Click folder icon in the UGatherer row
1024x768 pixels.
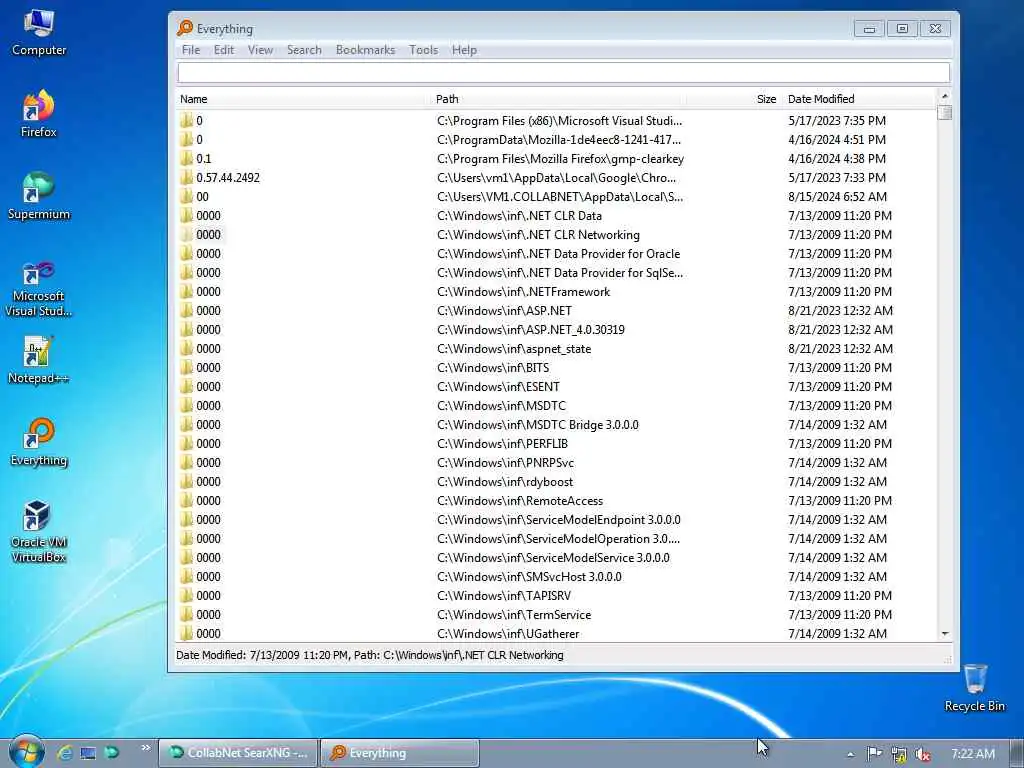coord(186,633)
